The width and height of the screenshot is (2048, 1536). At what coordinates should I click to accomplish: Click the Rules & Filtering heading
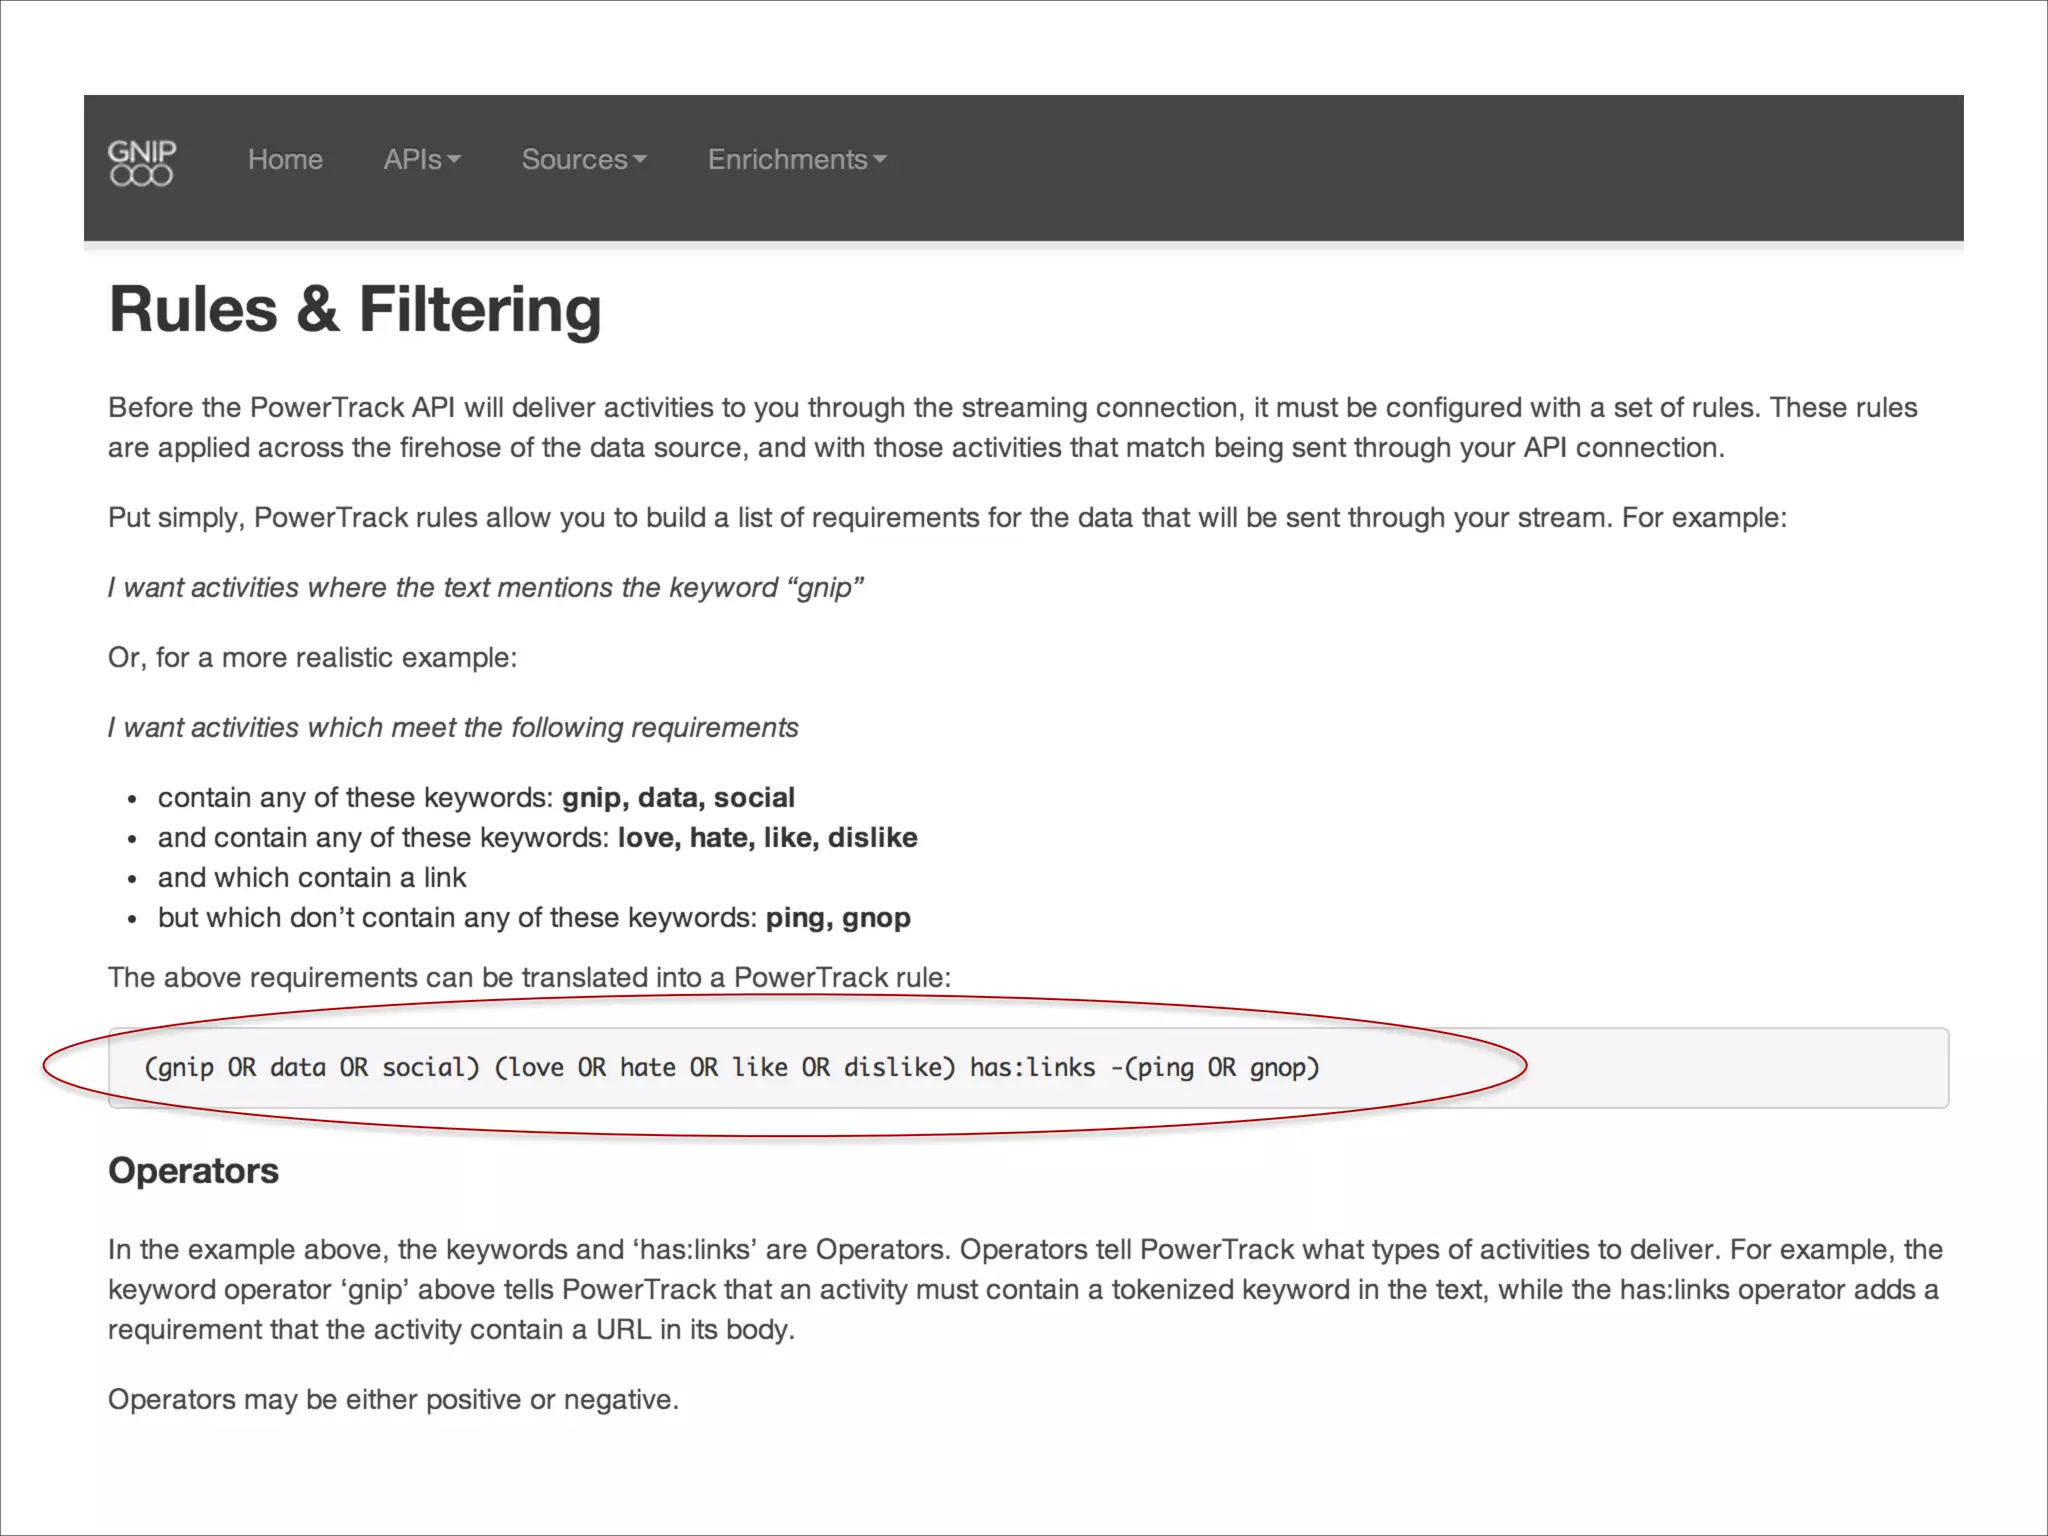[x=355, y=309]
